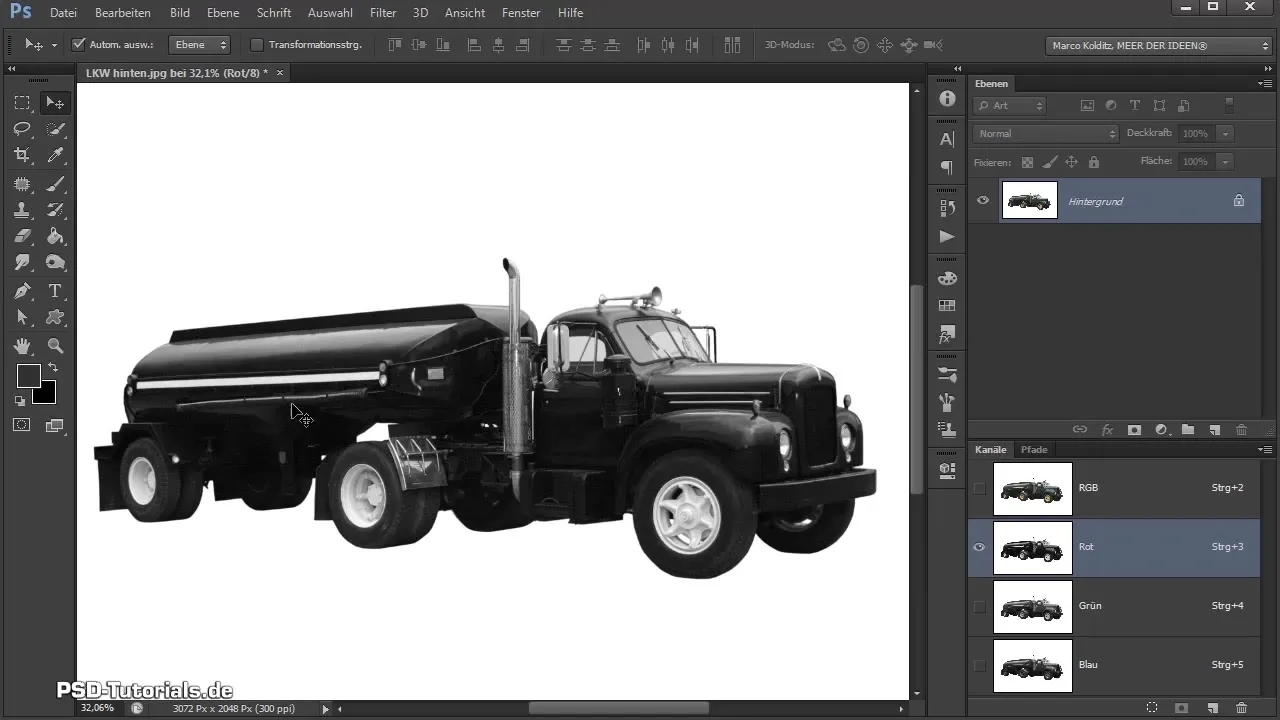
Task: Open the Deckkraft opacity dropdown arrow
Action: tap(1225, 133)
